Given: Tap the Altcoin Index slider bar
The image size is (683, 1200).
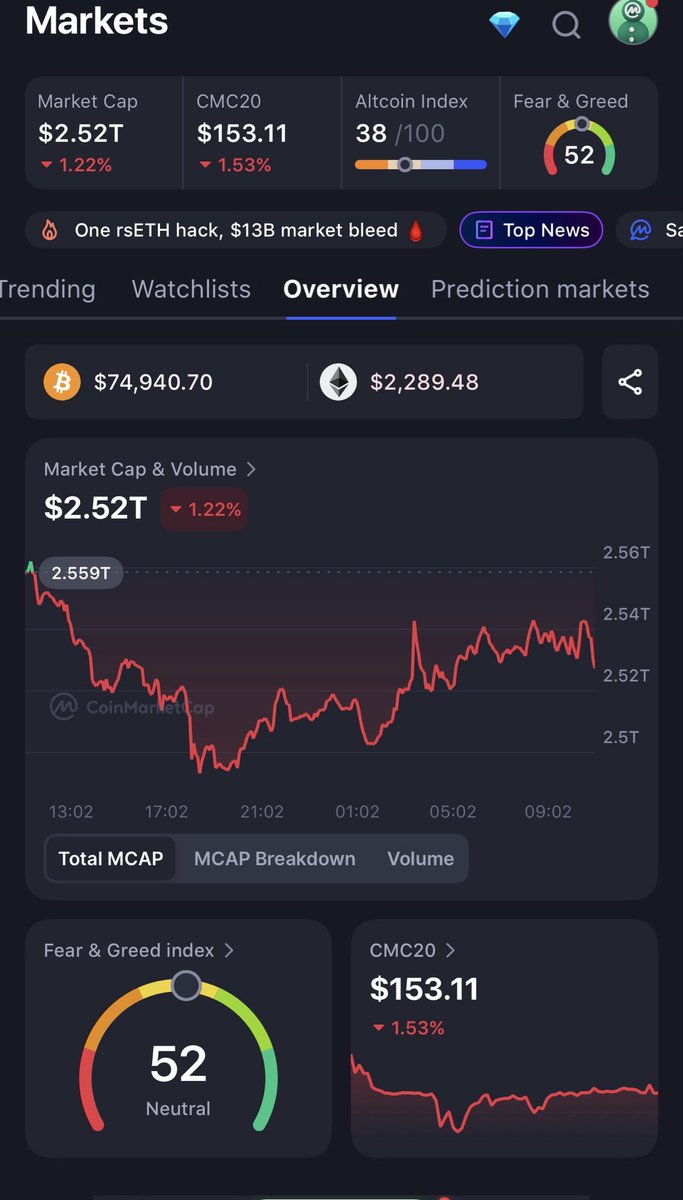Looking at the screenshot, I should click(421, 164).
